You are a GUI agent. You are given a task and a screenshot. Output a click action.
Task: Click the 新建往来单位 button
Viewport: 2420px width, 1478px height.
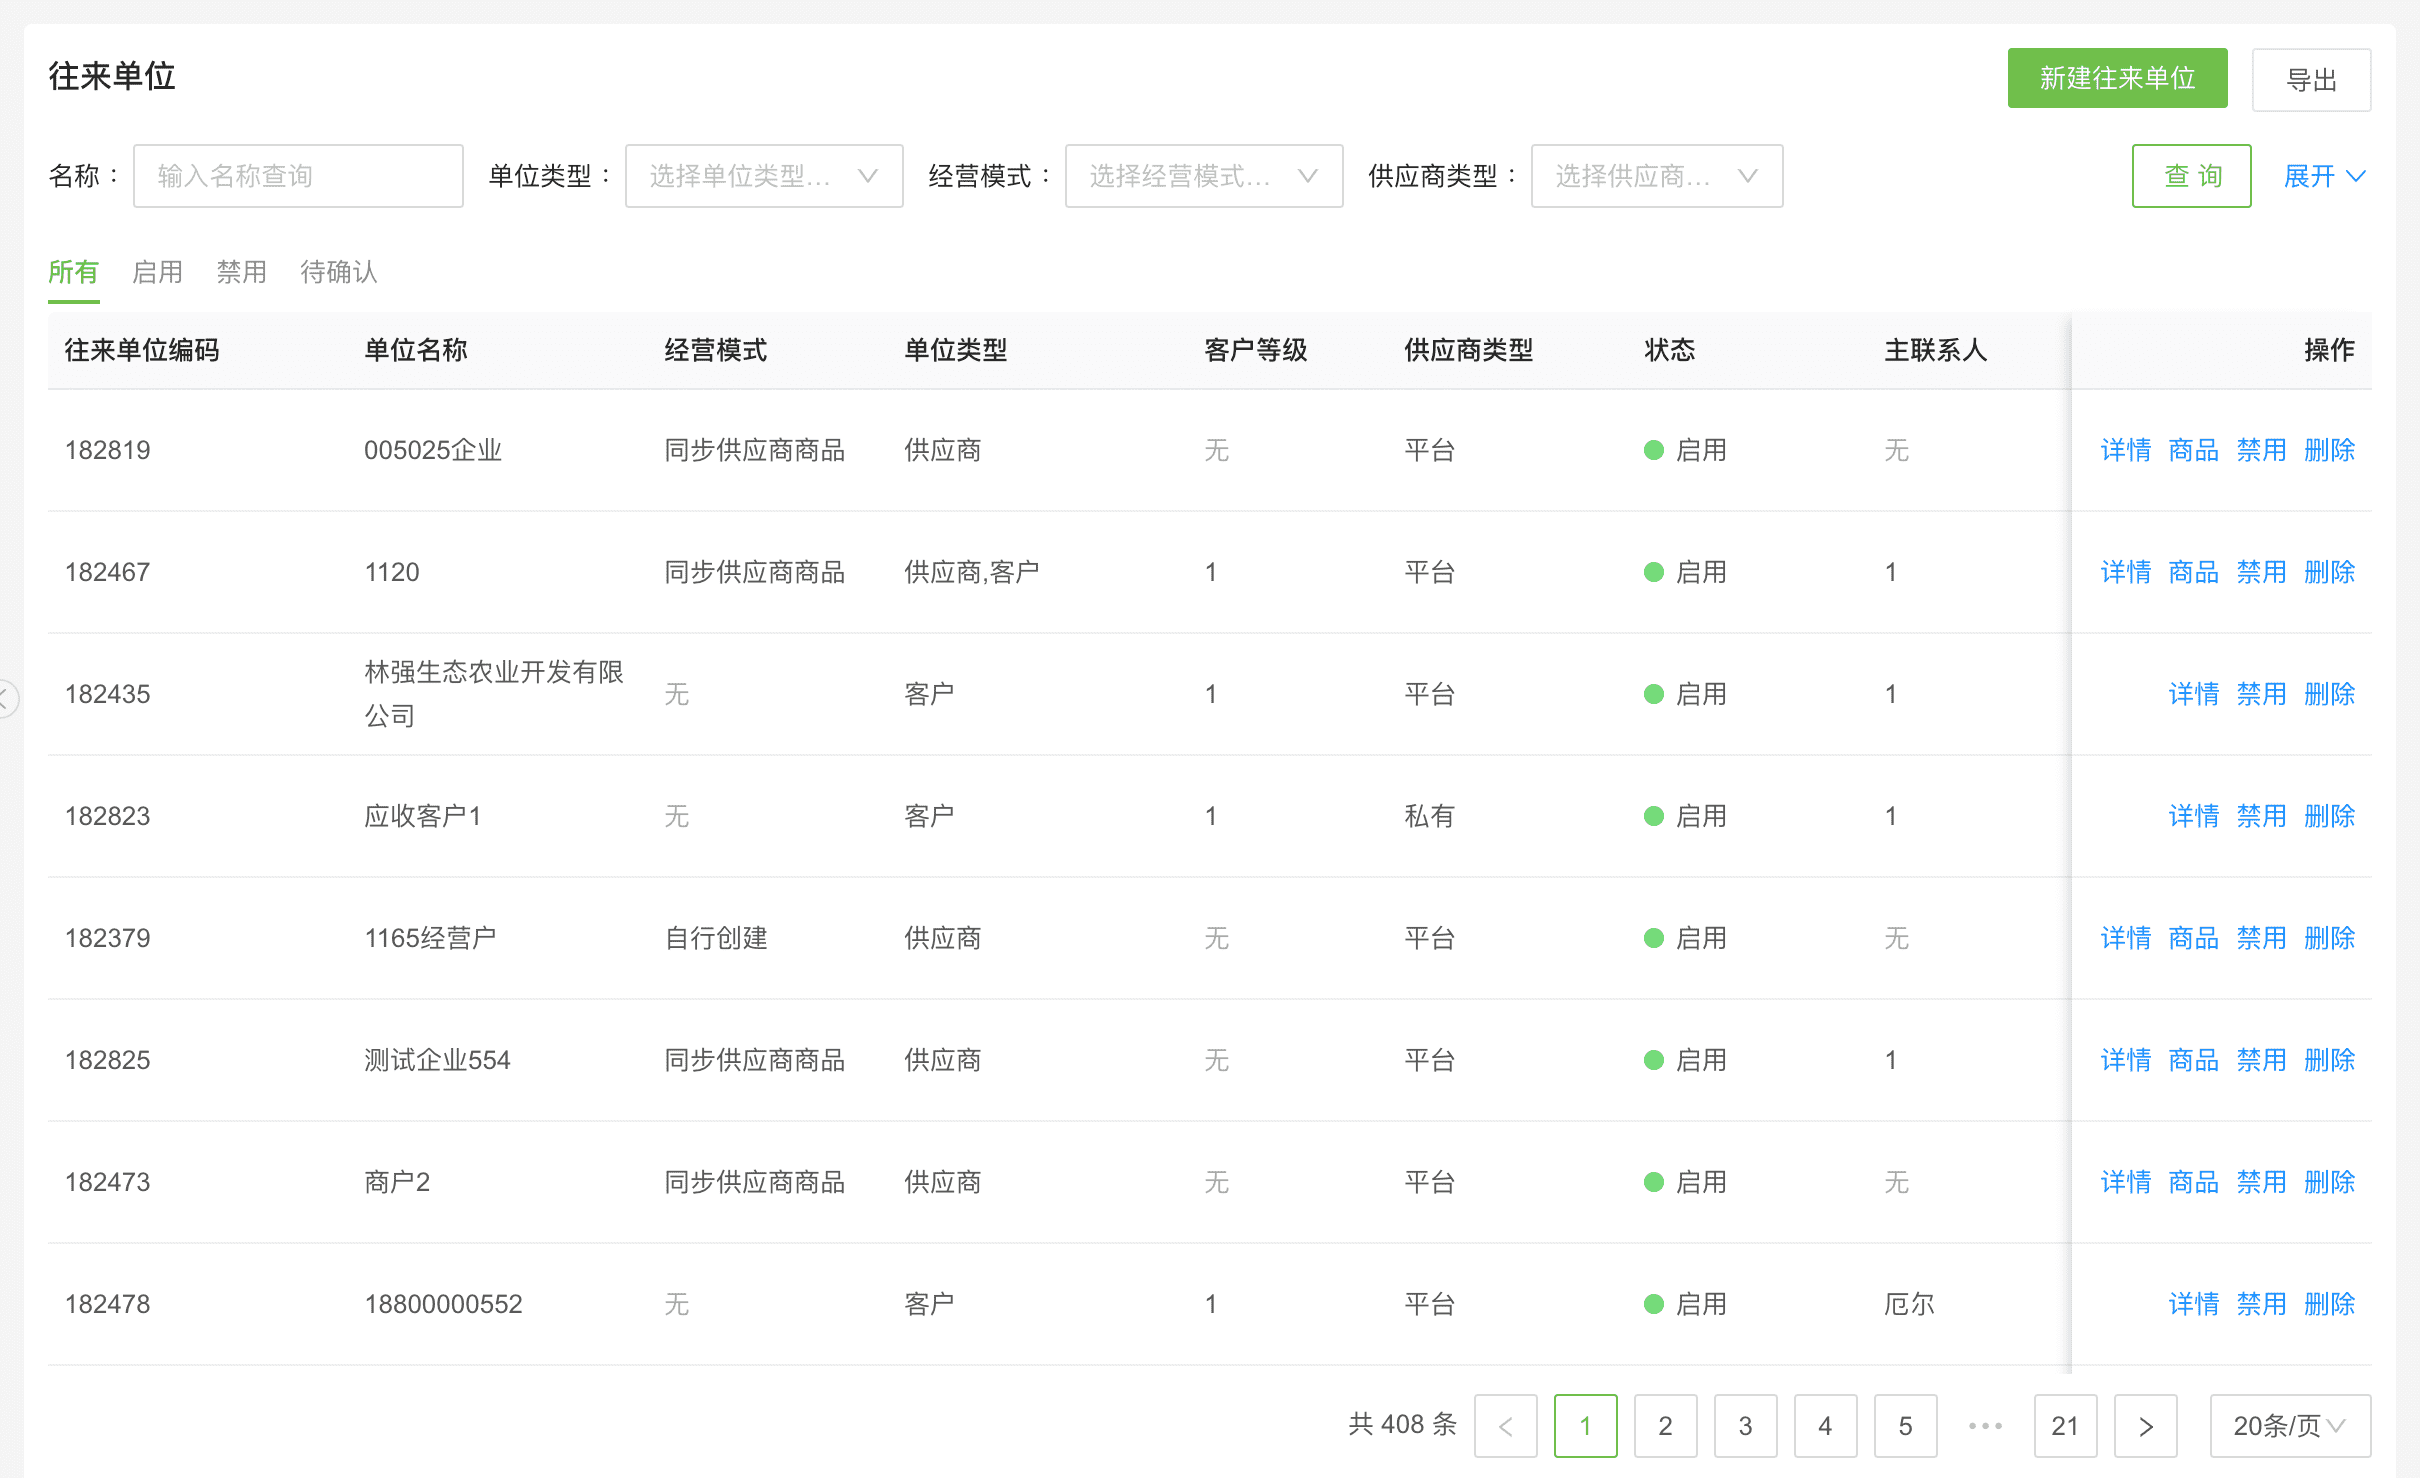2117,78
